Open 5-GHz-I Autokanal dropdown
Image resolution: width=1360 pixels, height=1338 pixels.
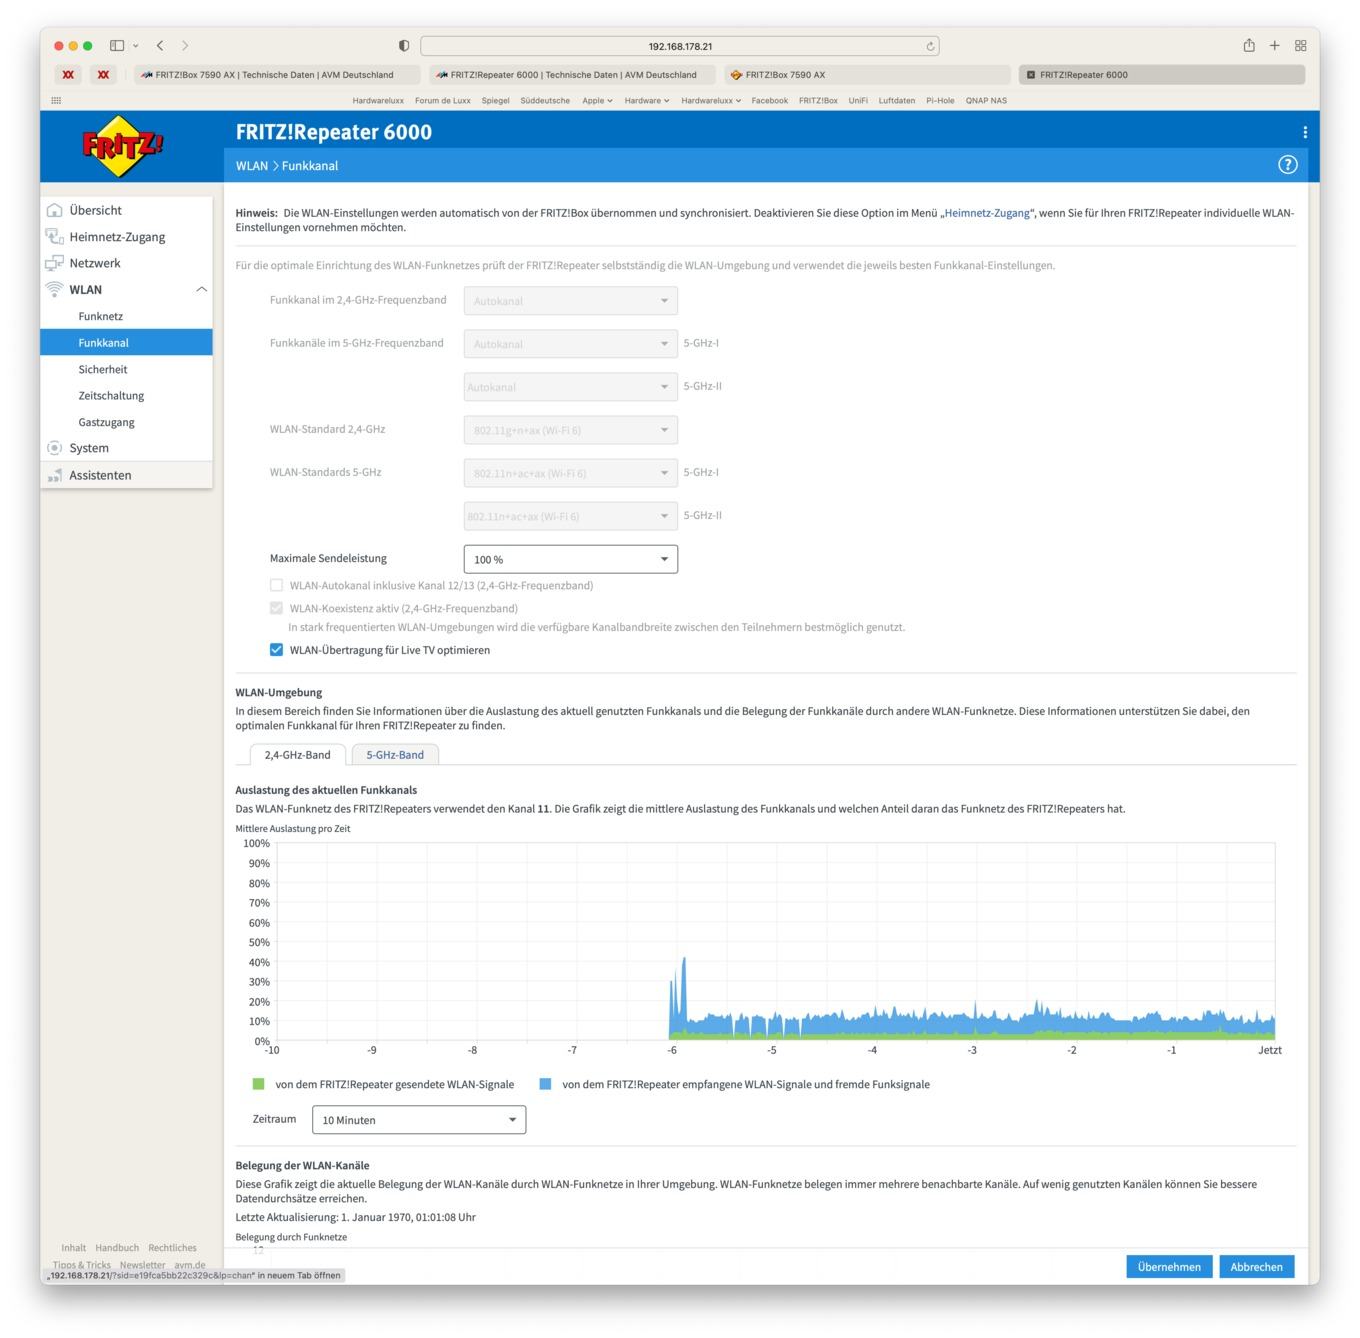tap(571, 344)
